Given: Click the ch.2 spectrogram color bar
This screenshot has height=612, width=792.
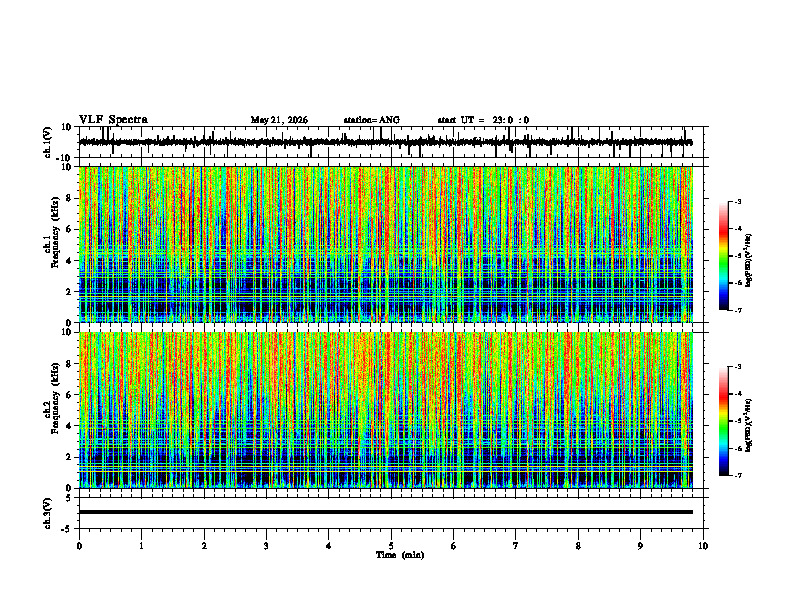Looking at the screenshot, I should click(723, 421).
